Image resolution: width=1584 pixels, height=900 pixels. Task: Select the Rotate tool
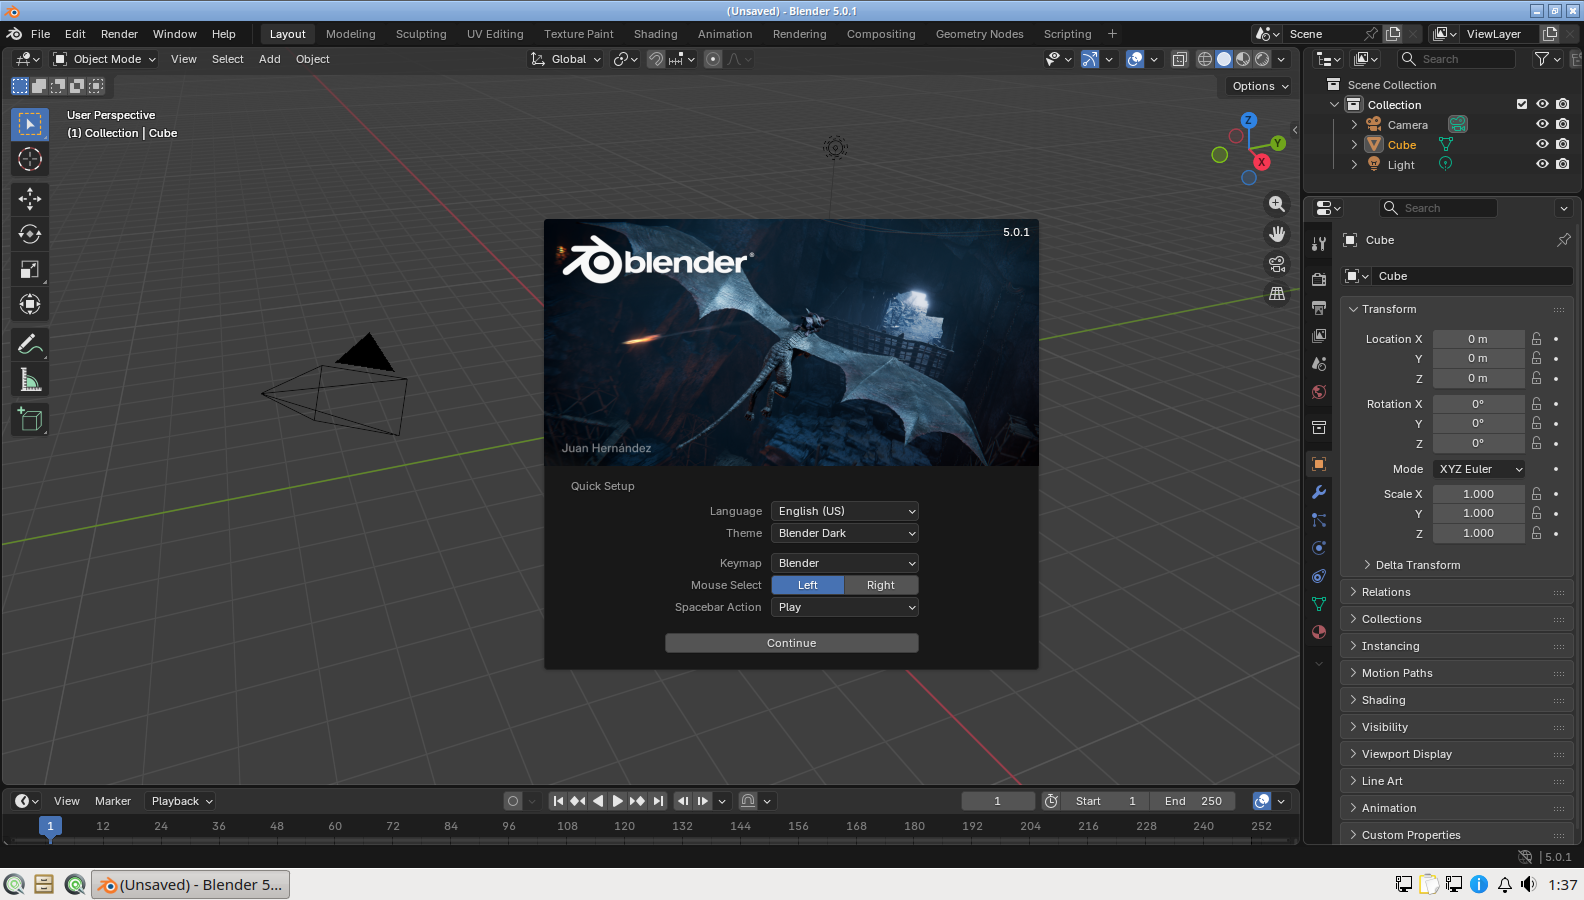(x=30, y=234)
